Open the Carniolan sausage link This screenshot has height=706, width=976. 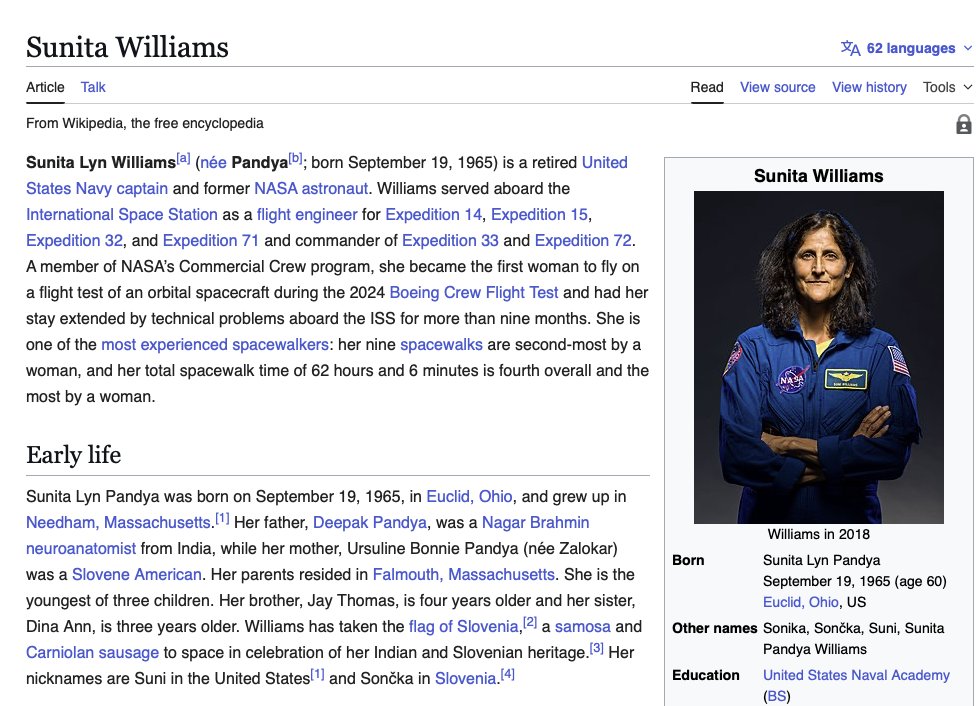[92, 653]
